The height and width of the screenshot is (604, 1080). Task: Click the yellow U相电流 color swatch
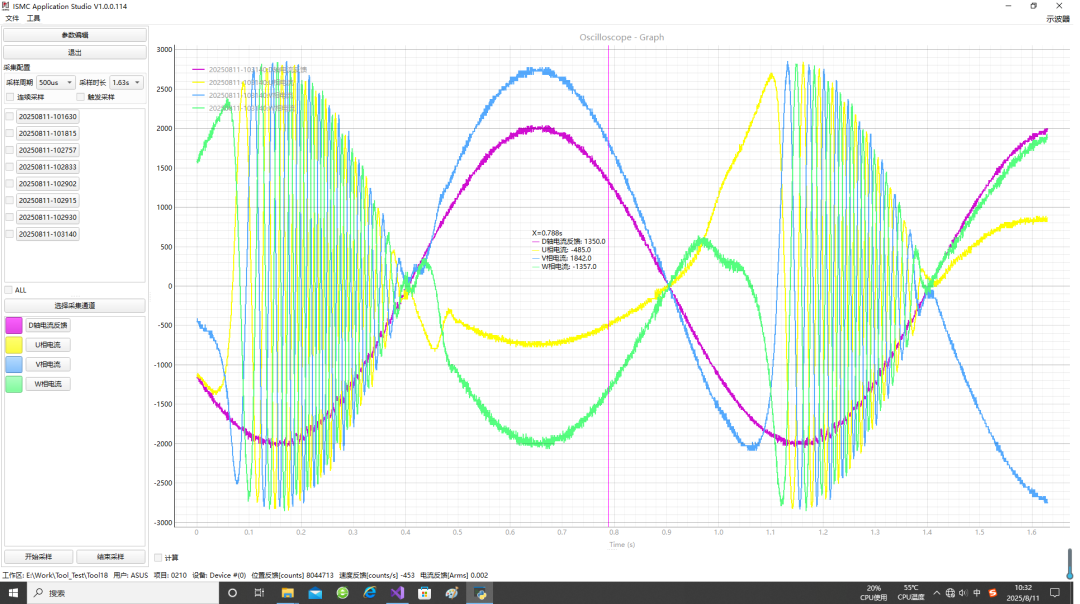click(x=14, y=345)
